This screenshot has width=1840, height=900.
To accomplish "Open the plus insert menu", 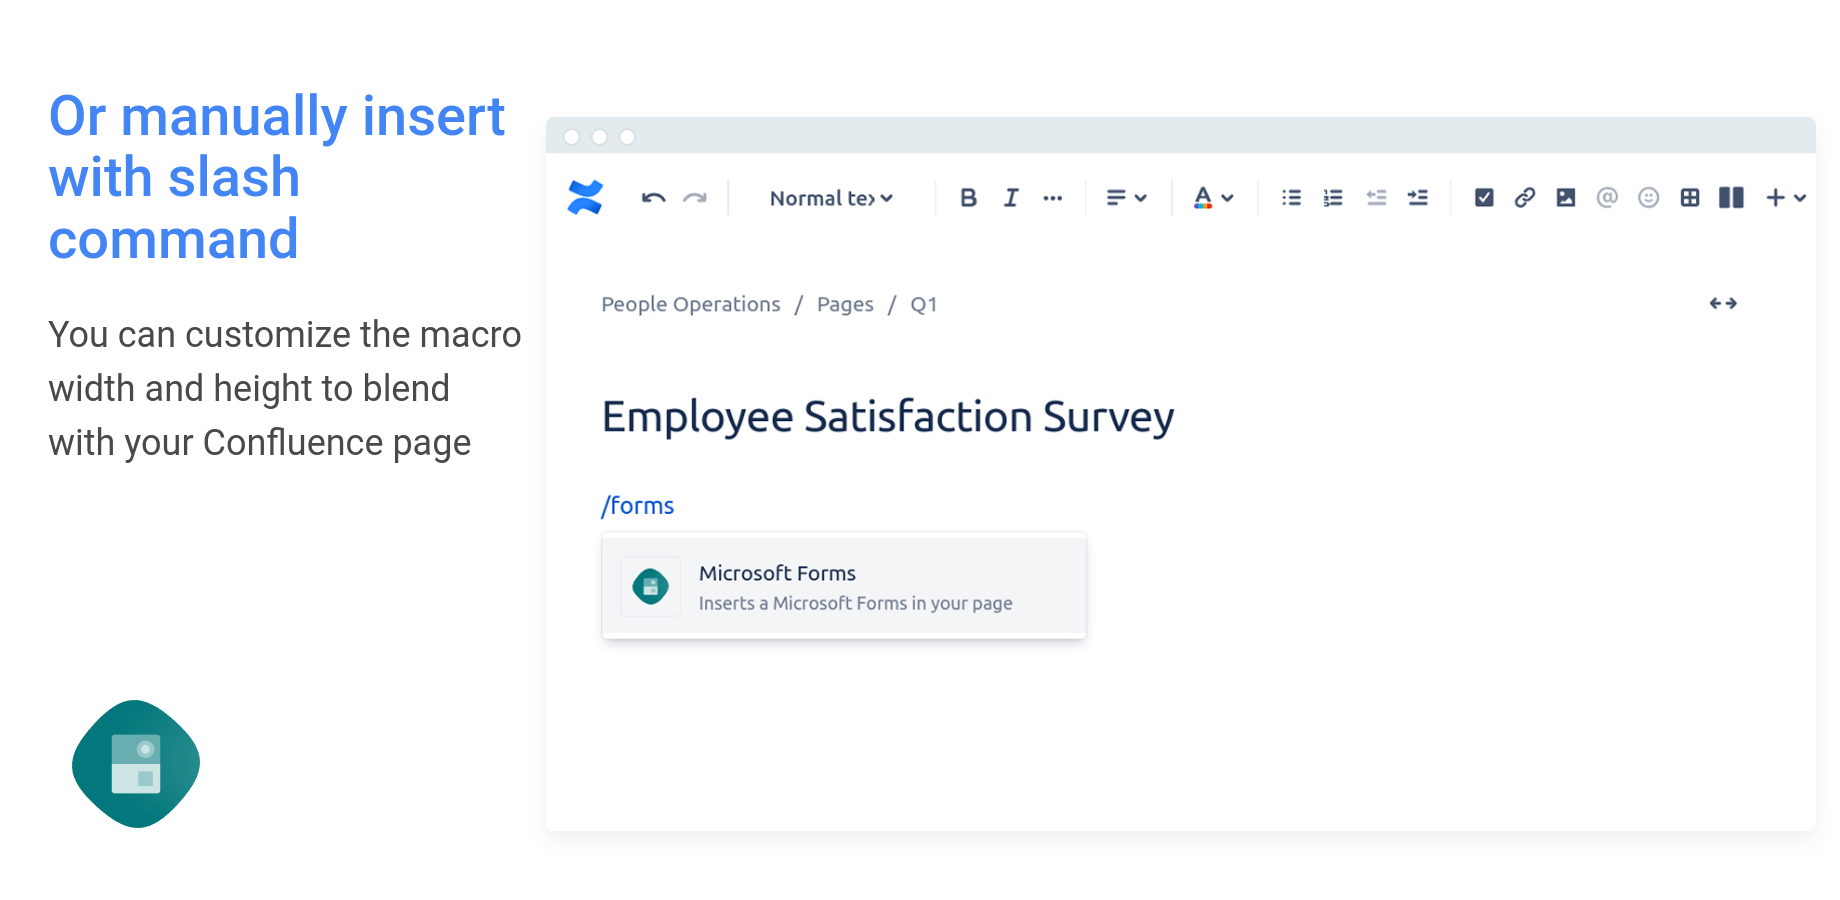I will pos(1785,198).
